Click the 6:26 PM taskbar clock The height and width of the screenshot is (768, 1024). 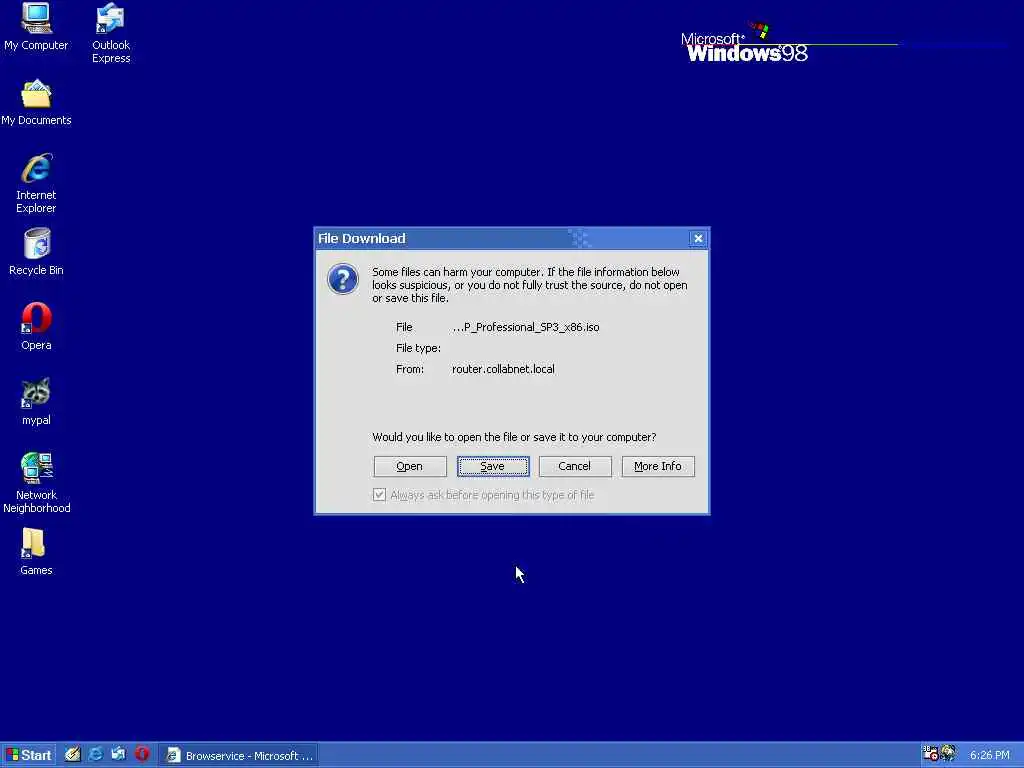pyautogui.click(x=989, y=755)
